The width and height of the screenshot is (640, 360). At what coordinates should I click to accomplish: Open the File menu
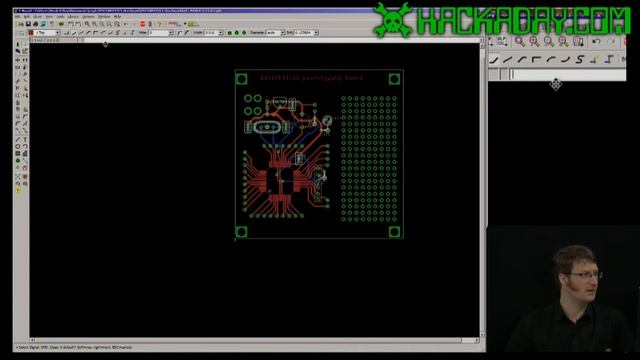(x=18, y=17)
